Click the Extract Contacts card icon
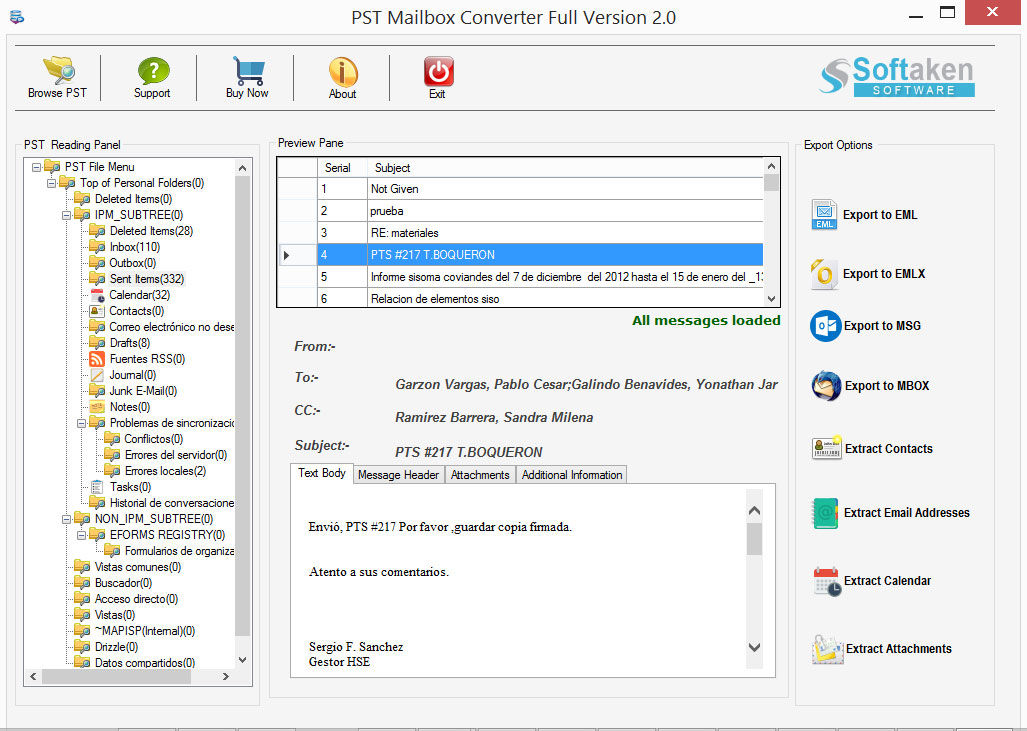Image resolution: width=1027 pixels, height=731 pixels. click(826, 448)
